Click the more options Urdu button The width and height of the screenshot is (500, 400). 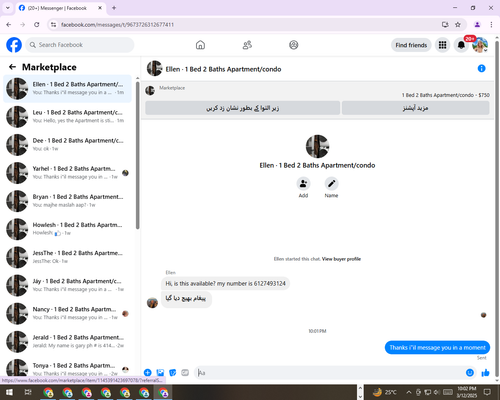point(416,108)
